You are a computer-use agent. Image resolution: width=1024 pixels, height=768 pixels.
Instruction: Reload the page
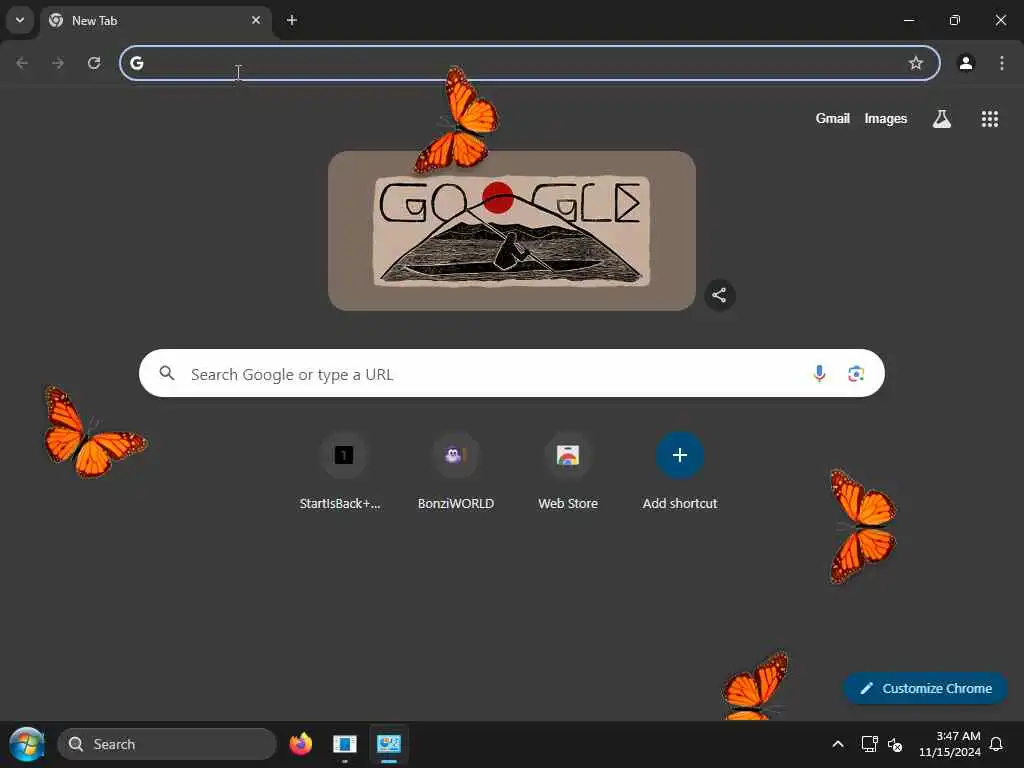pyautogui.click(x=94, y=63)
